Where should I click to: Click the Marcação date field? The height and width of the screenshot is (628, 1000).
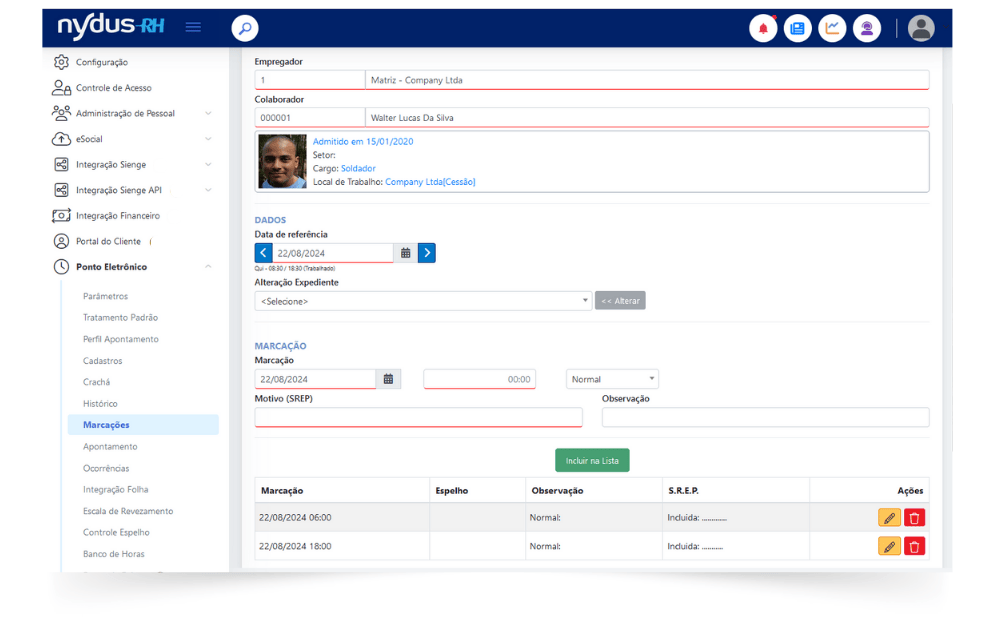(315, 379)
